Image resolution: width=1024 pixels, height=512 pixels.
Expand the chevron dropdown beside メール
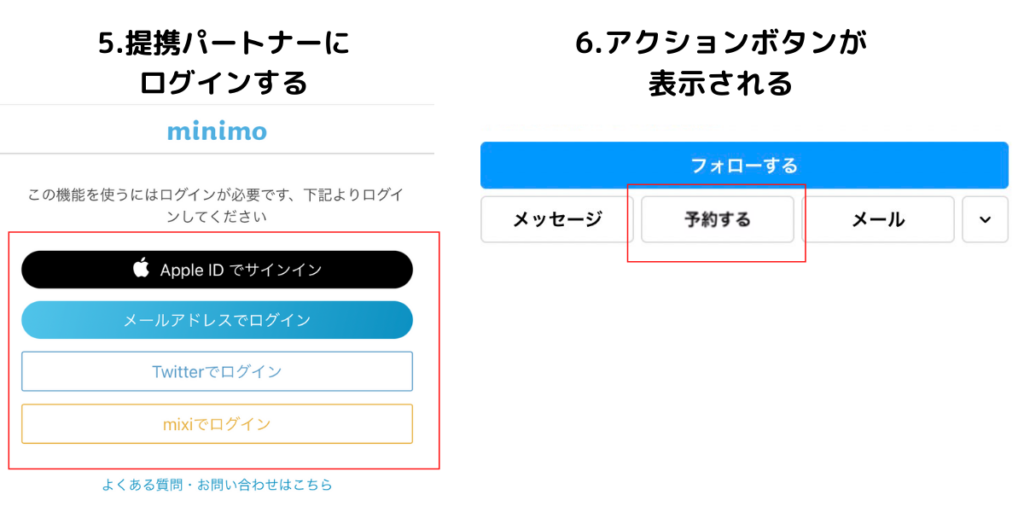pos(985,219)
